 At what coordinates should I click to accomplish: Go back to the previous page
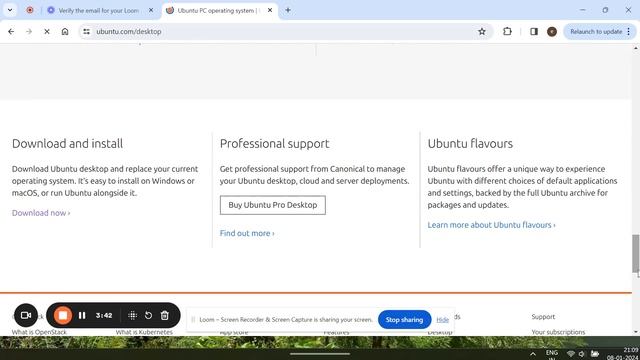tap(11, 31)
